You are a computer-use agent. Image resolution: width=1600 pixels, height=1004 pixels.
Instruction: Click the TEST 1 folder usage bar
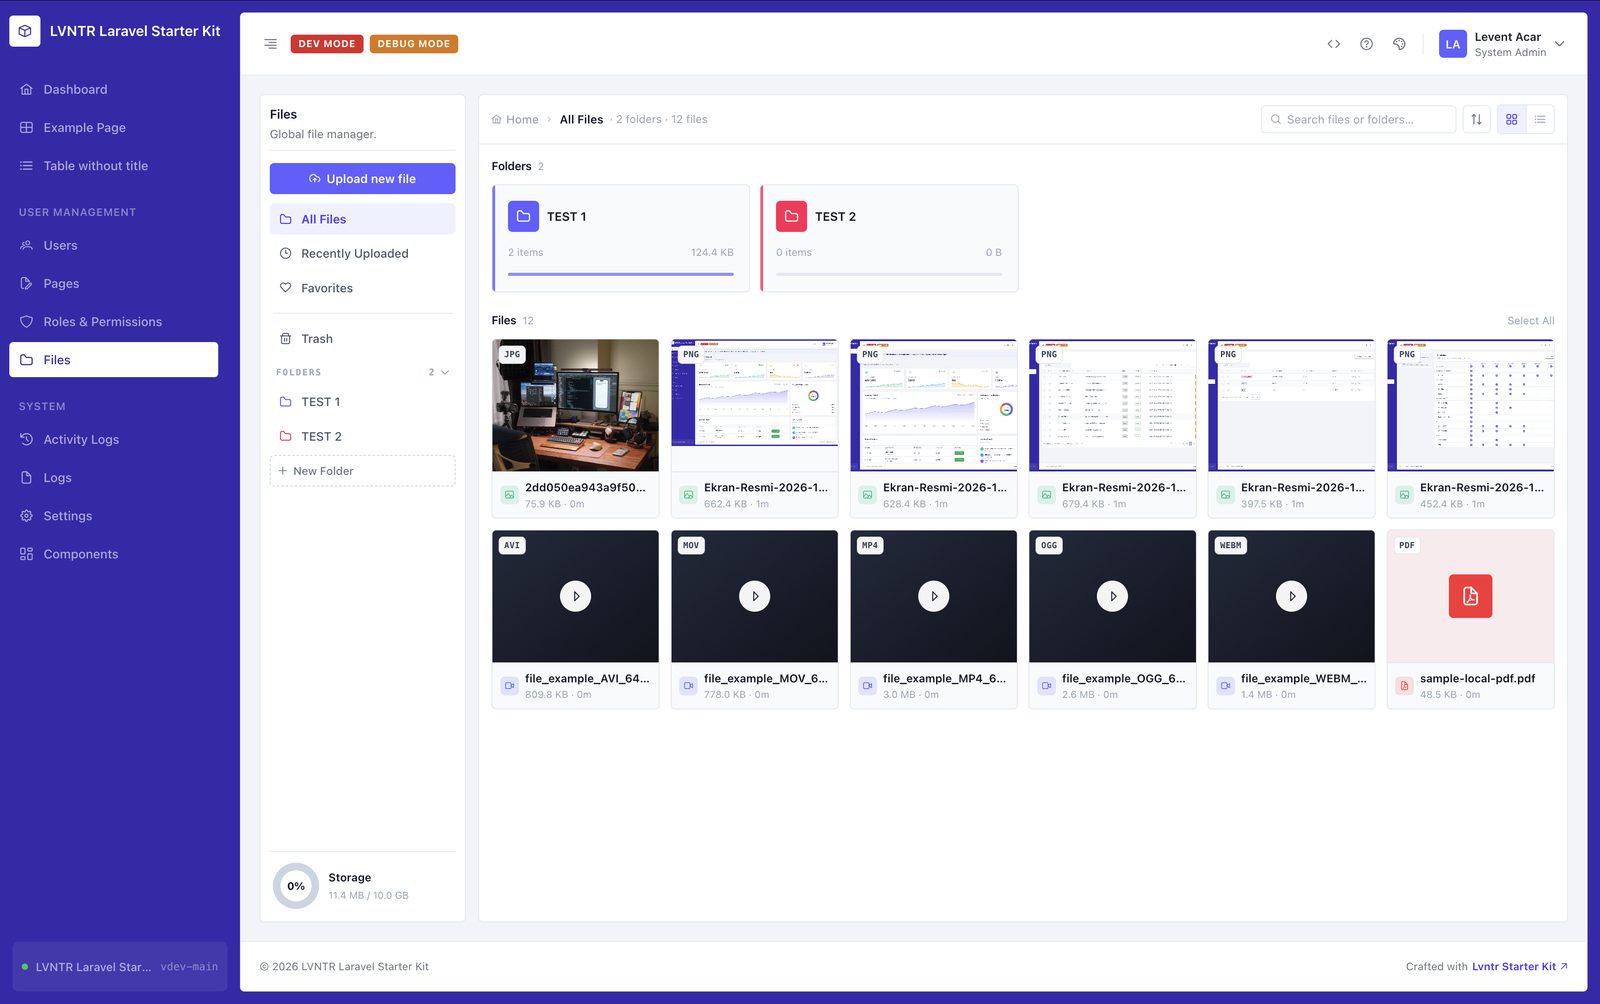point(621,274)
